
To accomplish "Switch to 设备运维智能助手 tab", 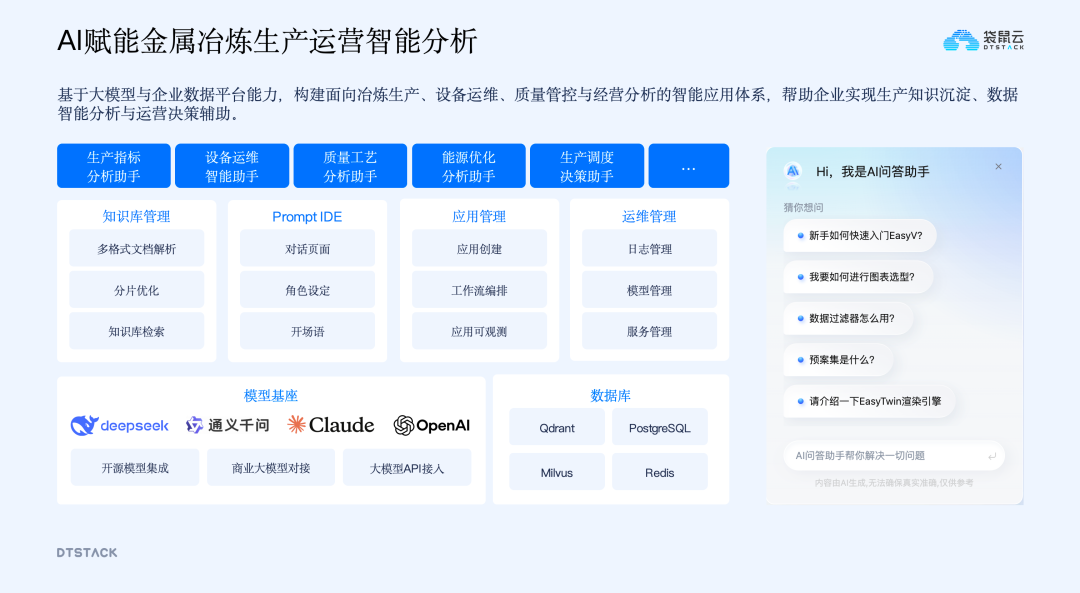I will tap(232, 166).
